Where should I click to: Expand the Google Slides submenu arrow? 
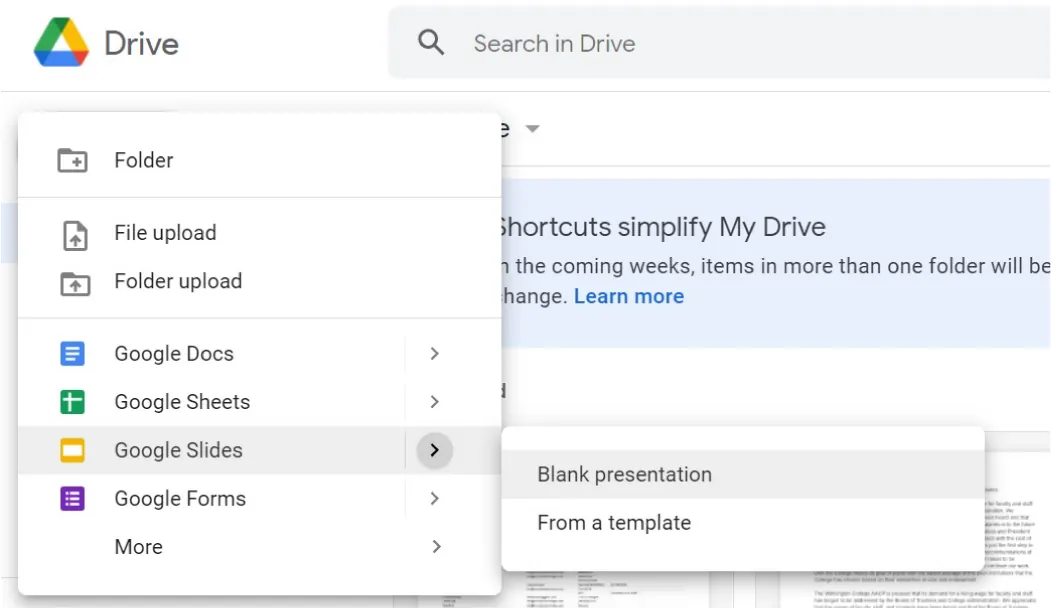(x=434, y=450)
